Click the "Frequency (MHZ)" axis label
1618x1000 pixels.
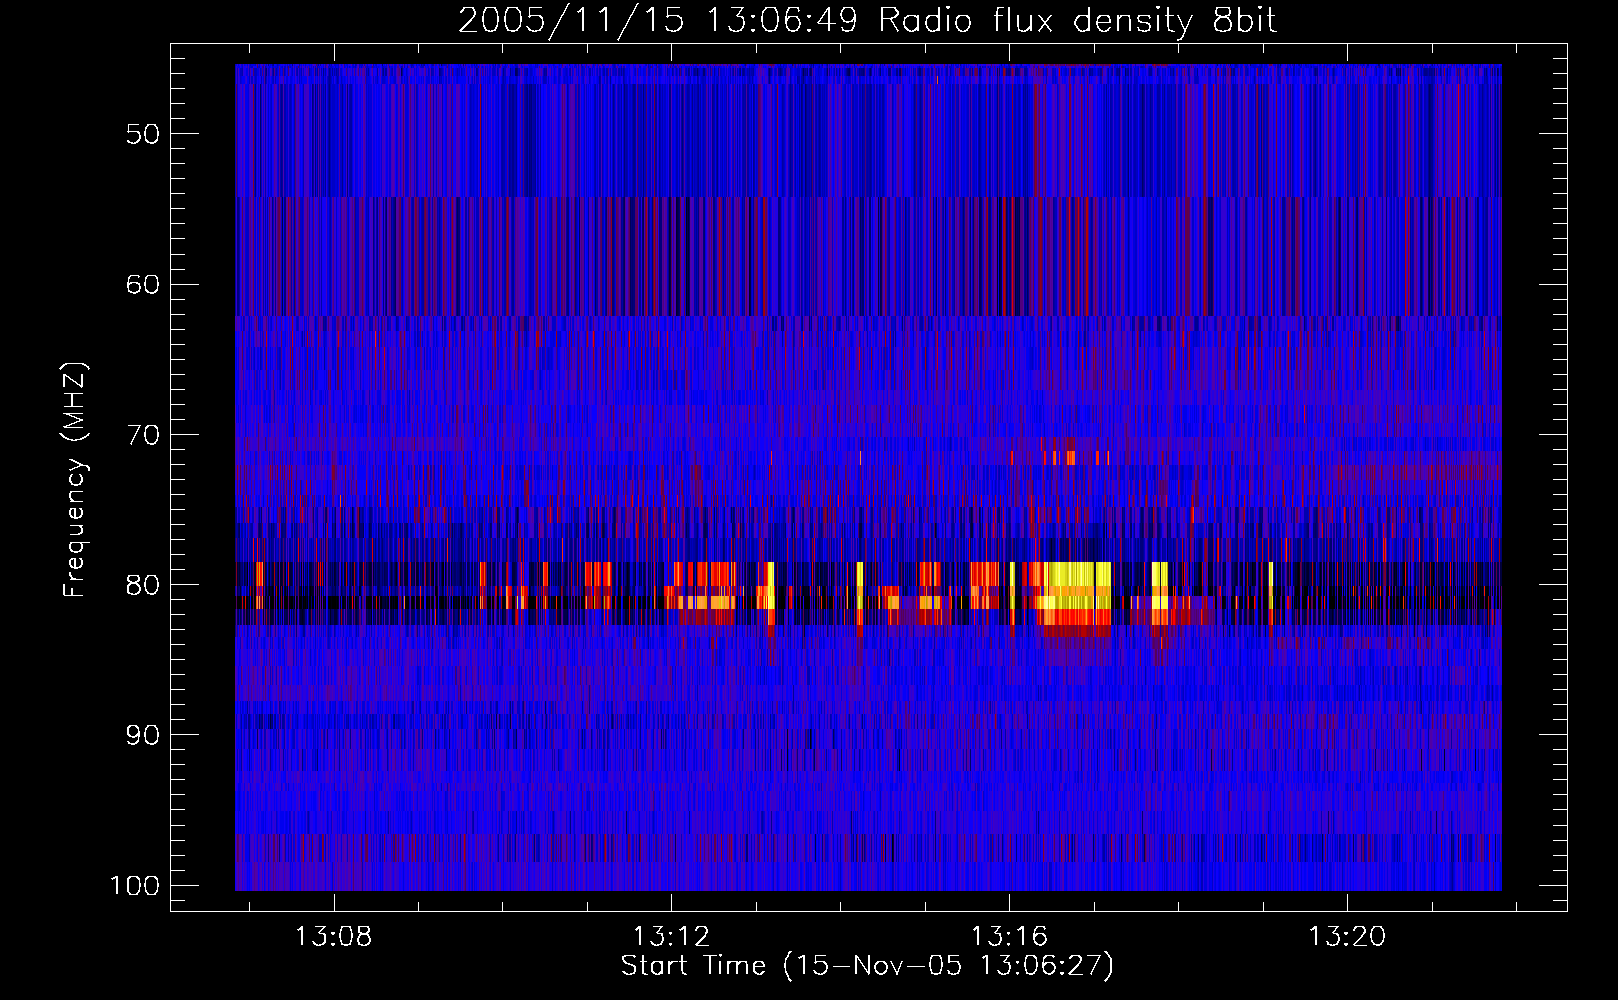75,479
